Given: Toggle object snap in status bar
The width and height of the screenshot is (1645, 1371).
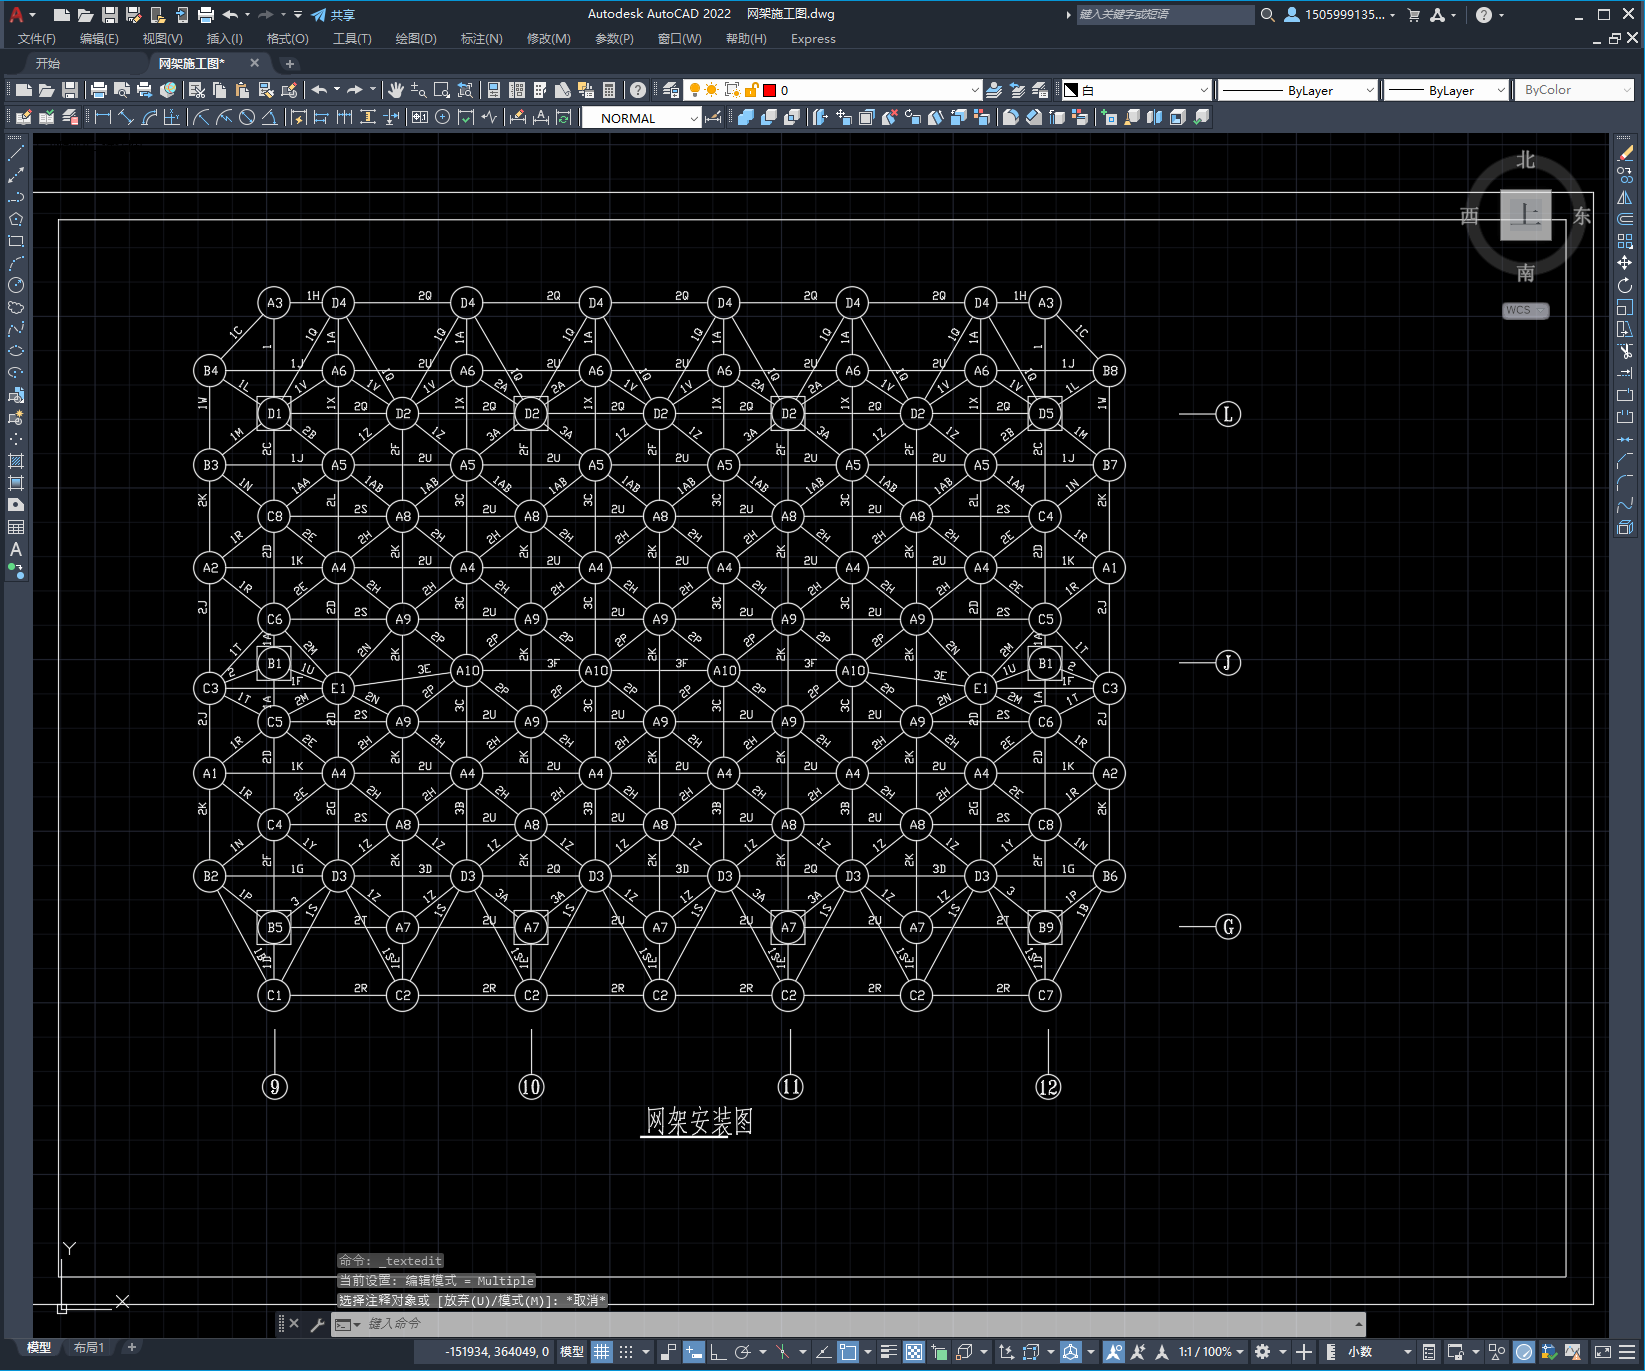Looking at the screenshot, I should point(848,1352).
